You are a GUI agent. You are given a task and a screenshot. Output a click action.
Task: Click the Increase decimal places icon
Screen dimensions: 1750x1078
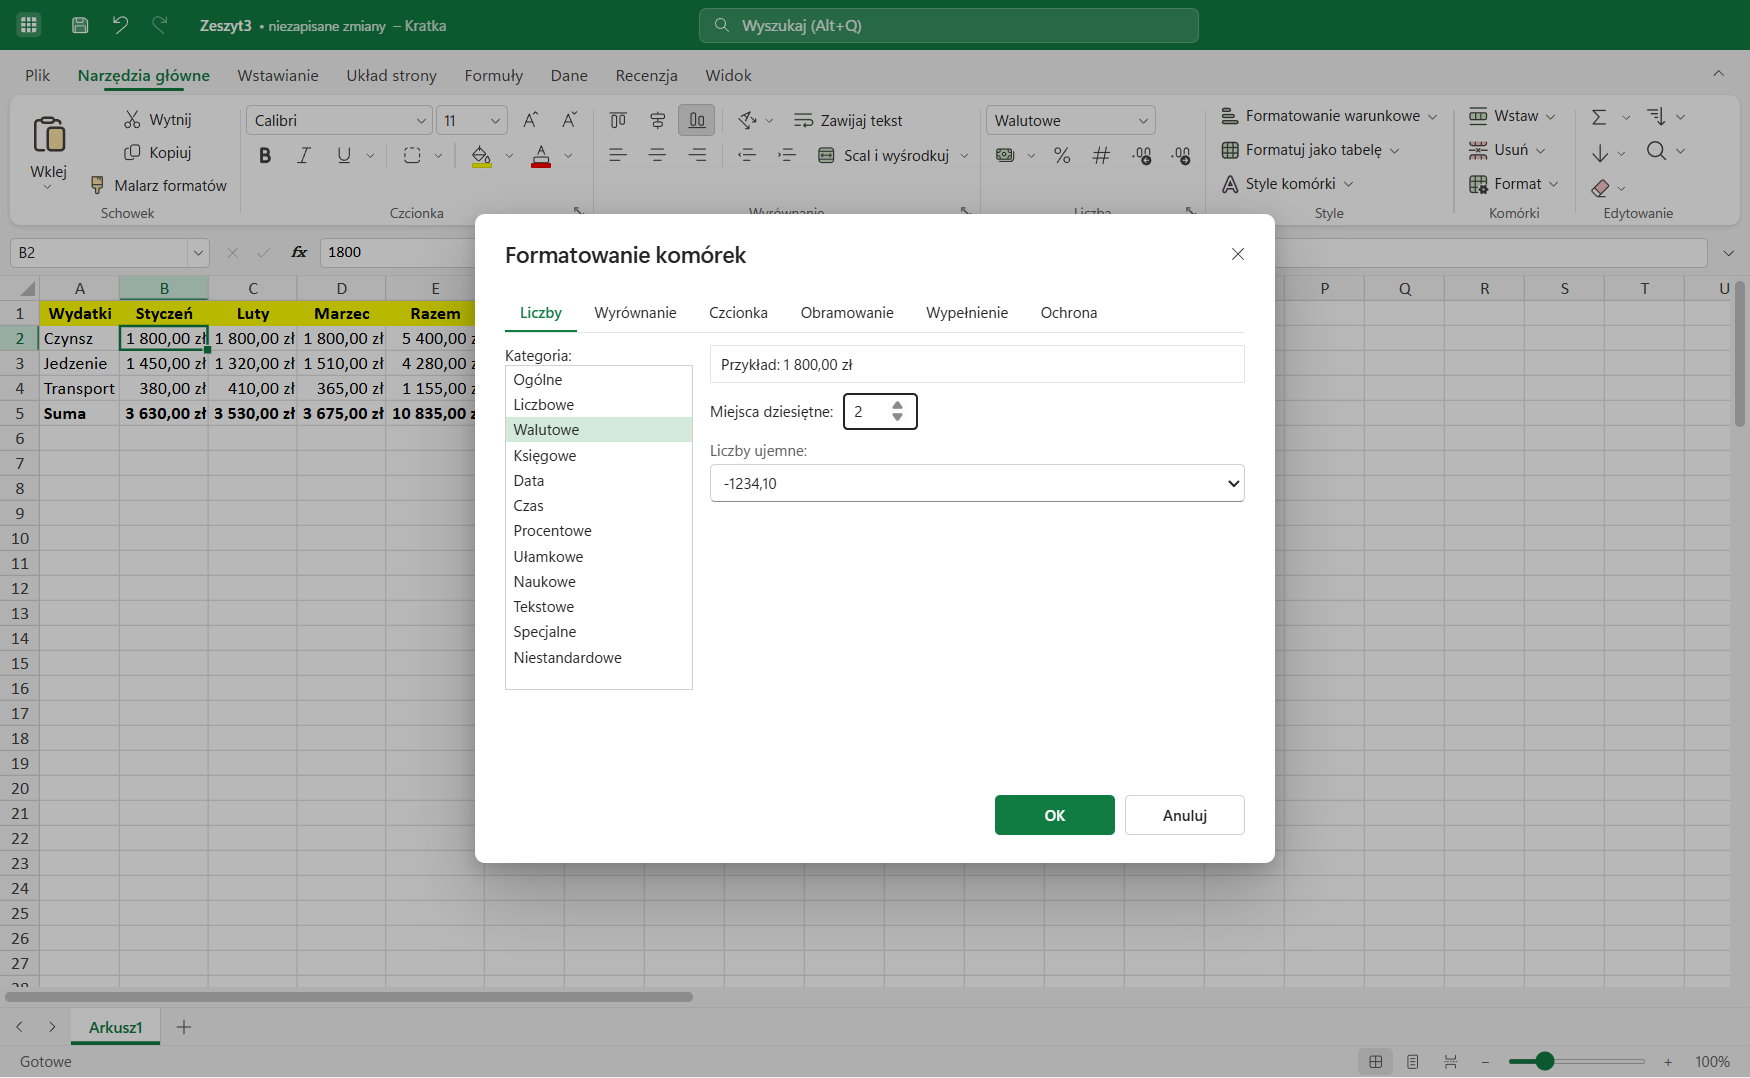(x=1142, y=155)
